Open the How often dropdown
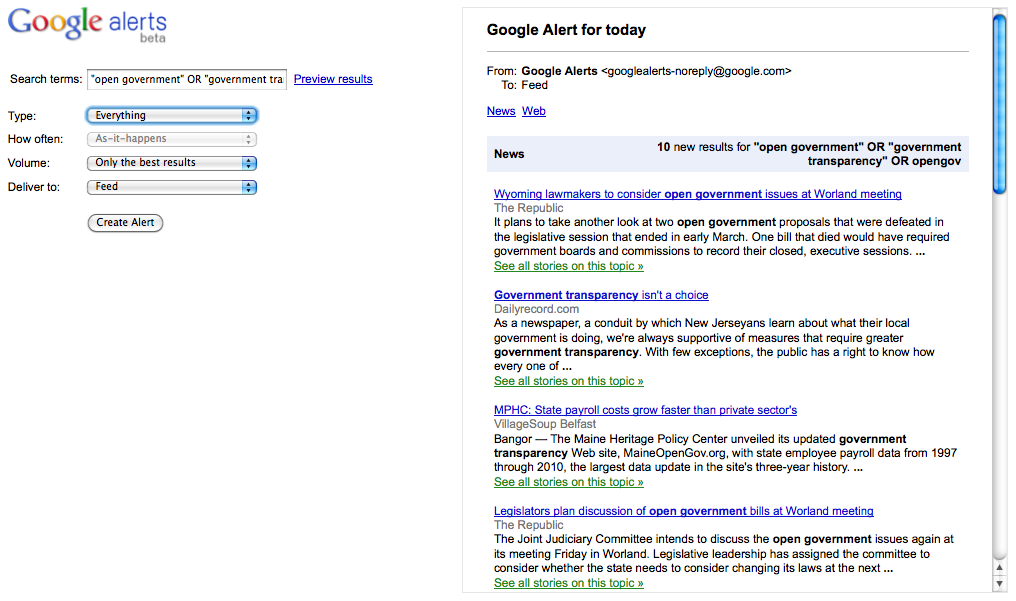The image size is (1016, 601). (x=172, y=139)
